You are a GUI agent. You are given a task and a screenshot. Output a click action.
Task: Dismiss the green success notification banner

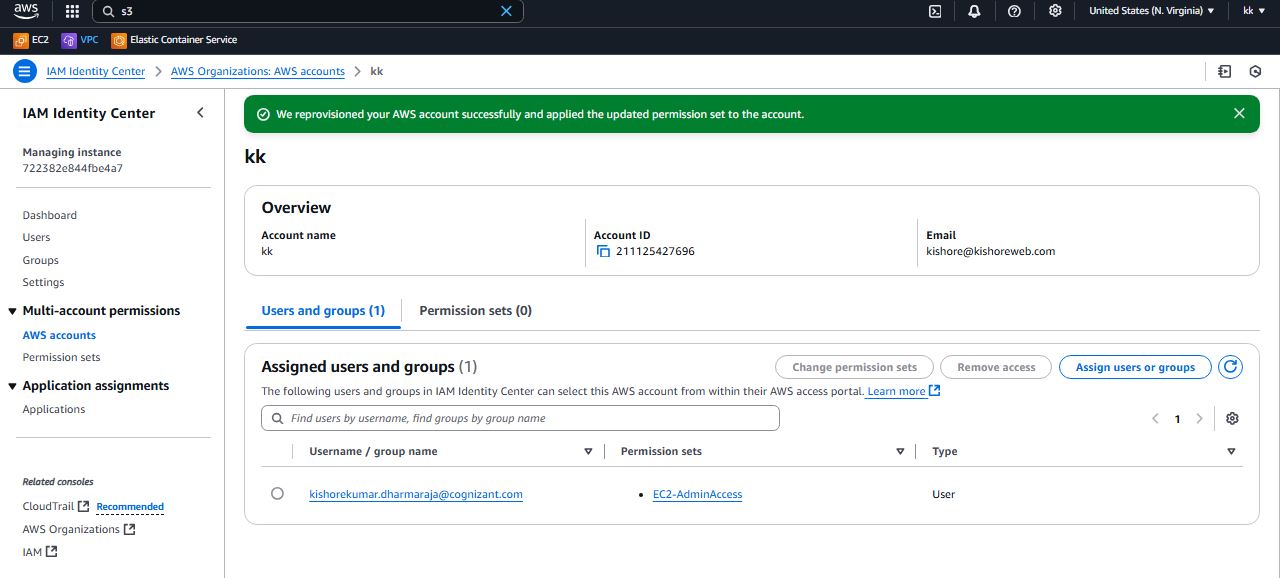pos(1239,114)
